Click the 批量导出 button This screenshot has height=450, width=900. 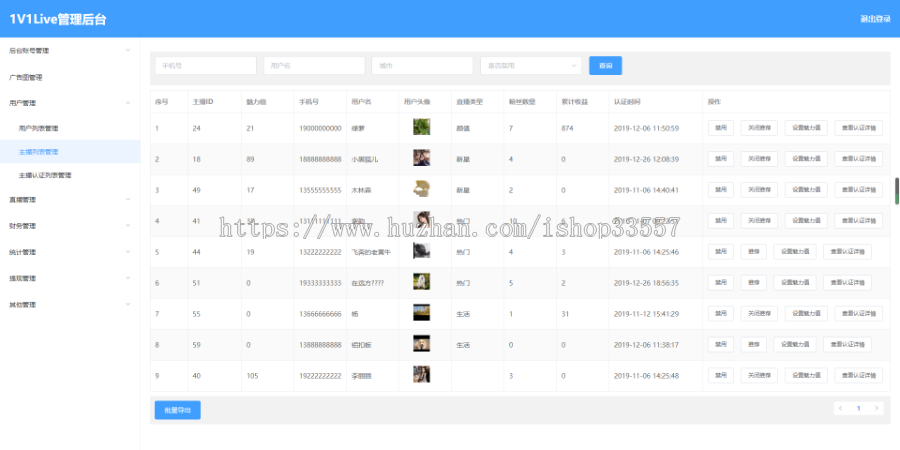click(178, 410)
